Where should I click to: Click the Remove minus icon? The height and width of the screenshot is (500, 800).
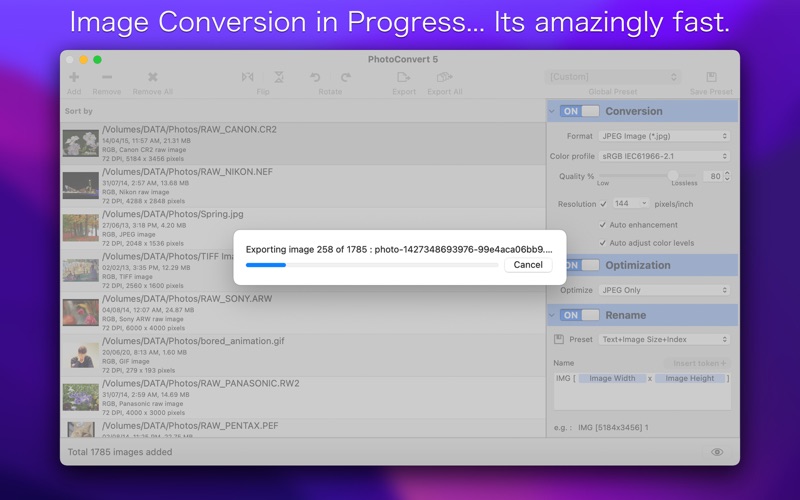click(107, 77)
